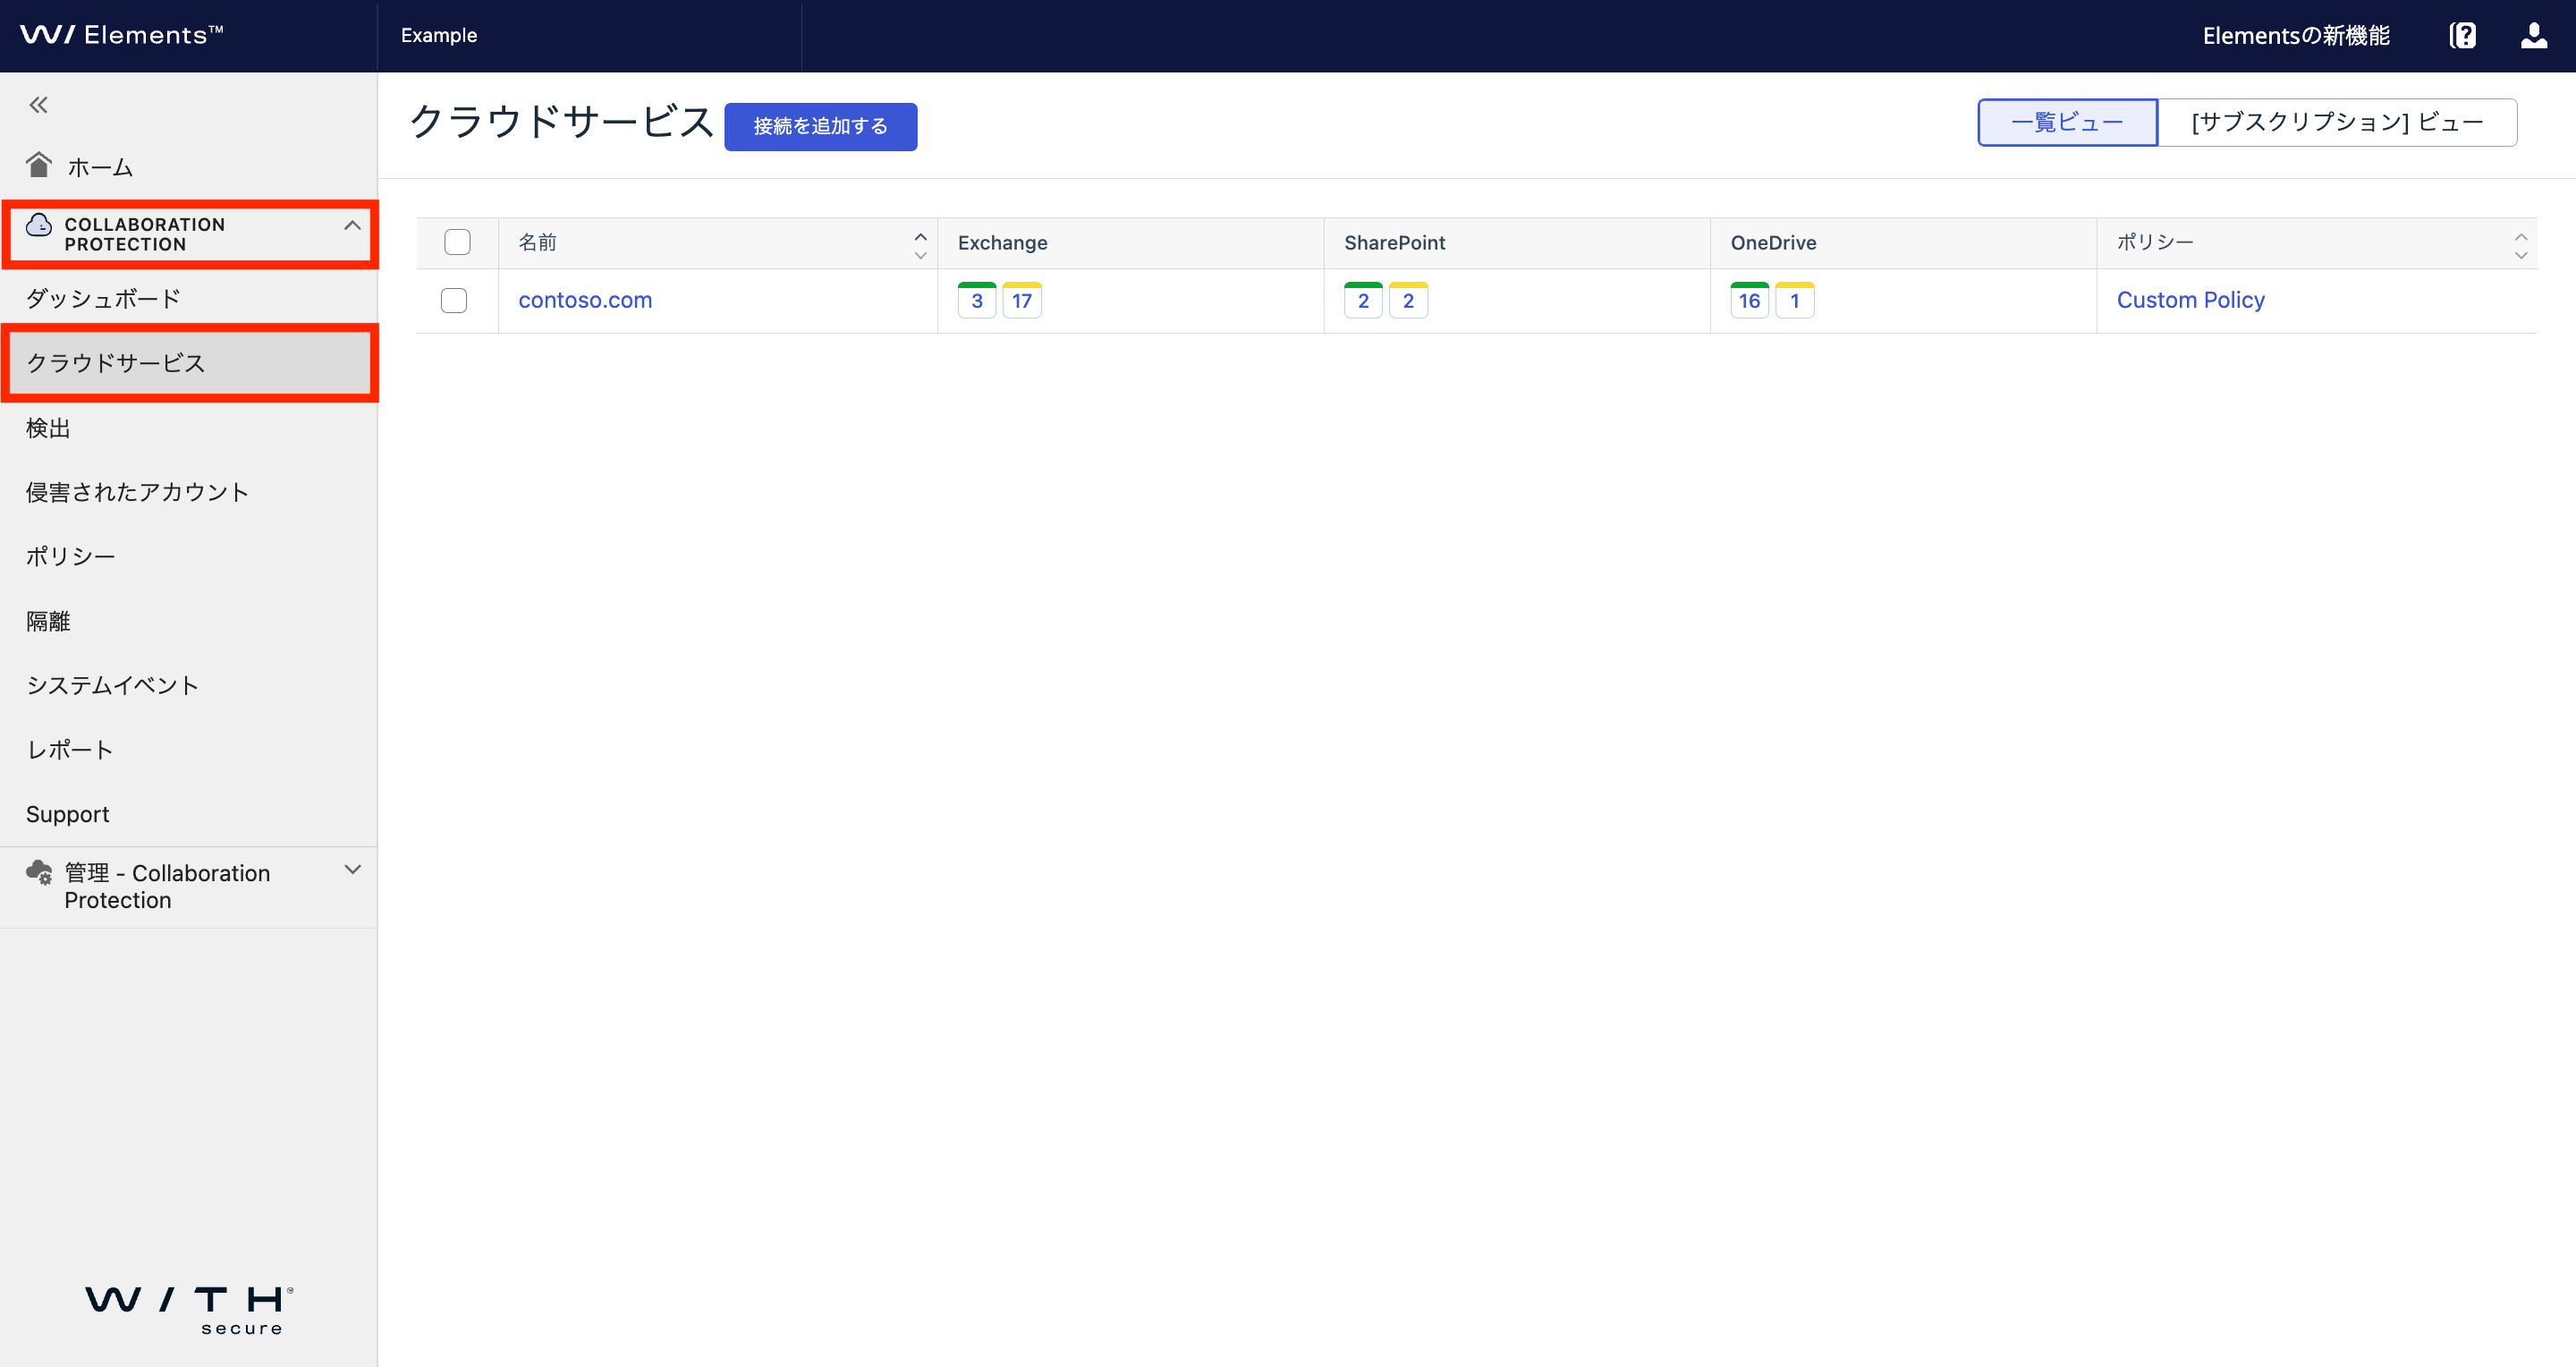Image resolution: width=2576 pixels, height=1367 pixels.
Task: Click the OneDrive yellow badge 1
Action: pos(1794,300)
